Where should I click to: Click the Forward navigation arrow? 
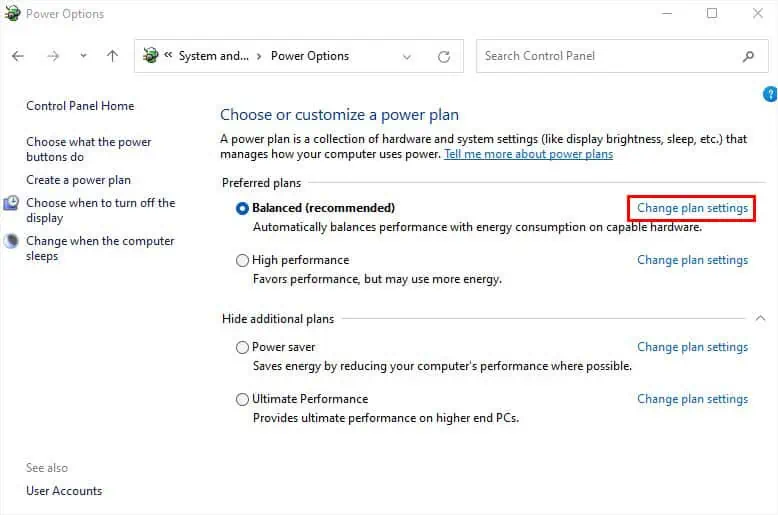click(52, 57)
